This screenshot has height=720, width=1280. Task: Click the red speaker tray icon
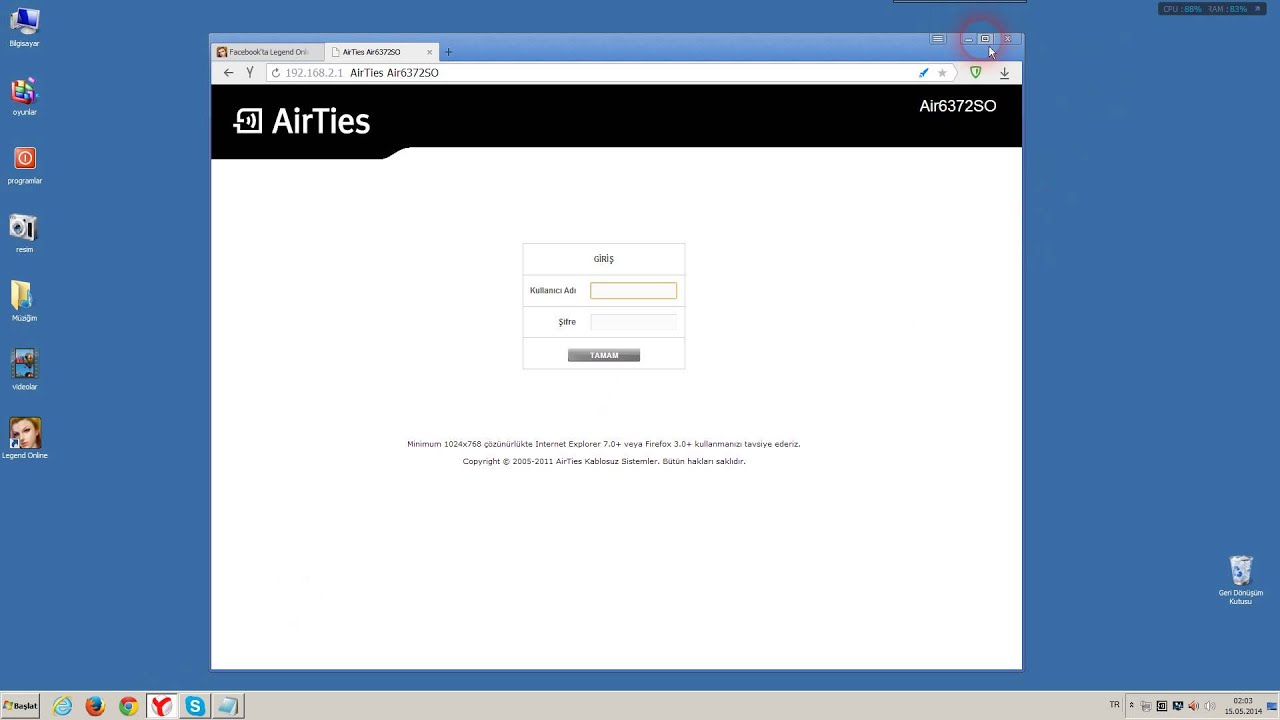click(x=1193, y=706)
